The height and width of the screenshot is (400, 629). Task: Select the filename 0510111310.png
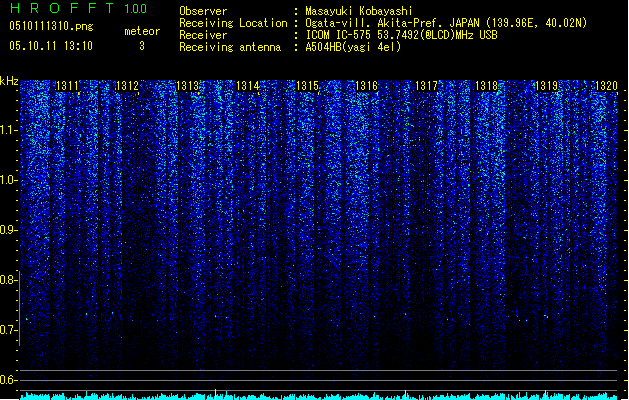51,26
